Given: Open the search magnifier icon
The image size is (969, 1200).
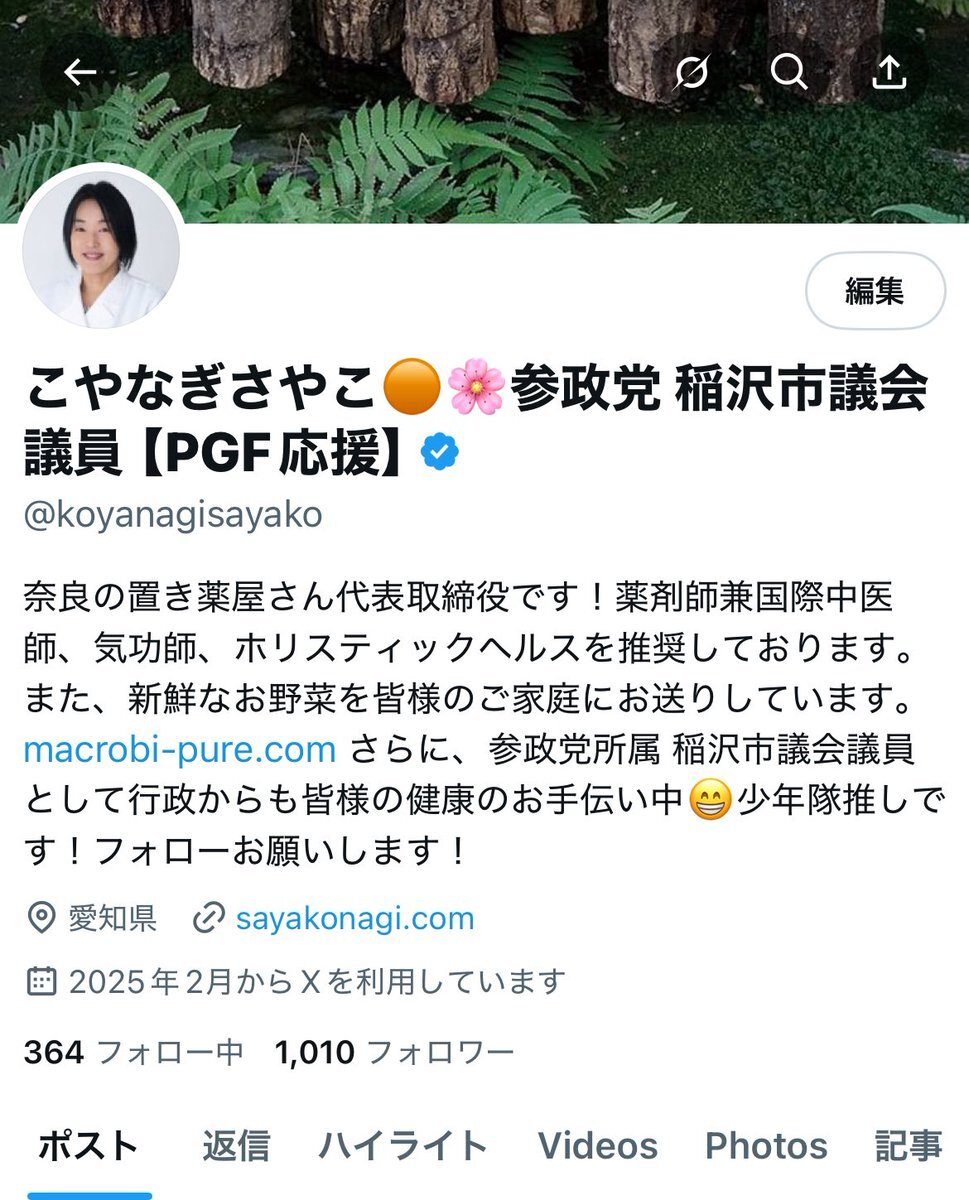Looking at the screenshot, I should click(x=789, y=72).
